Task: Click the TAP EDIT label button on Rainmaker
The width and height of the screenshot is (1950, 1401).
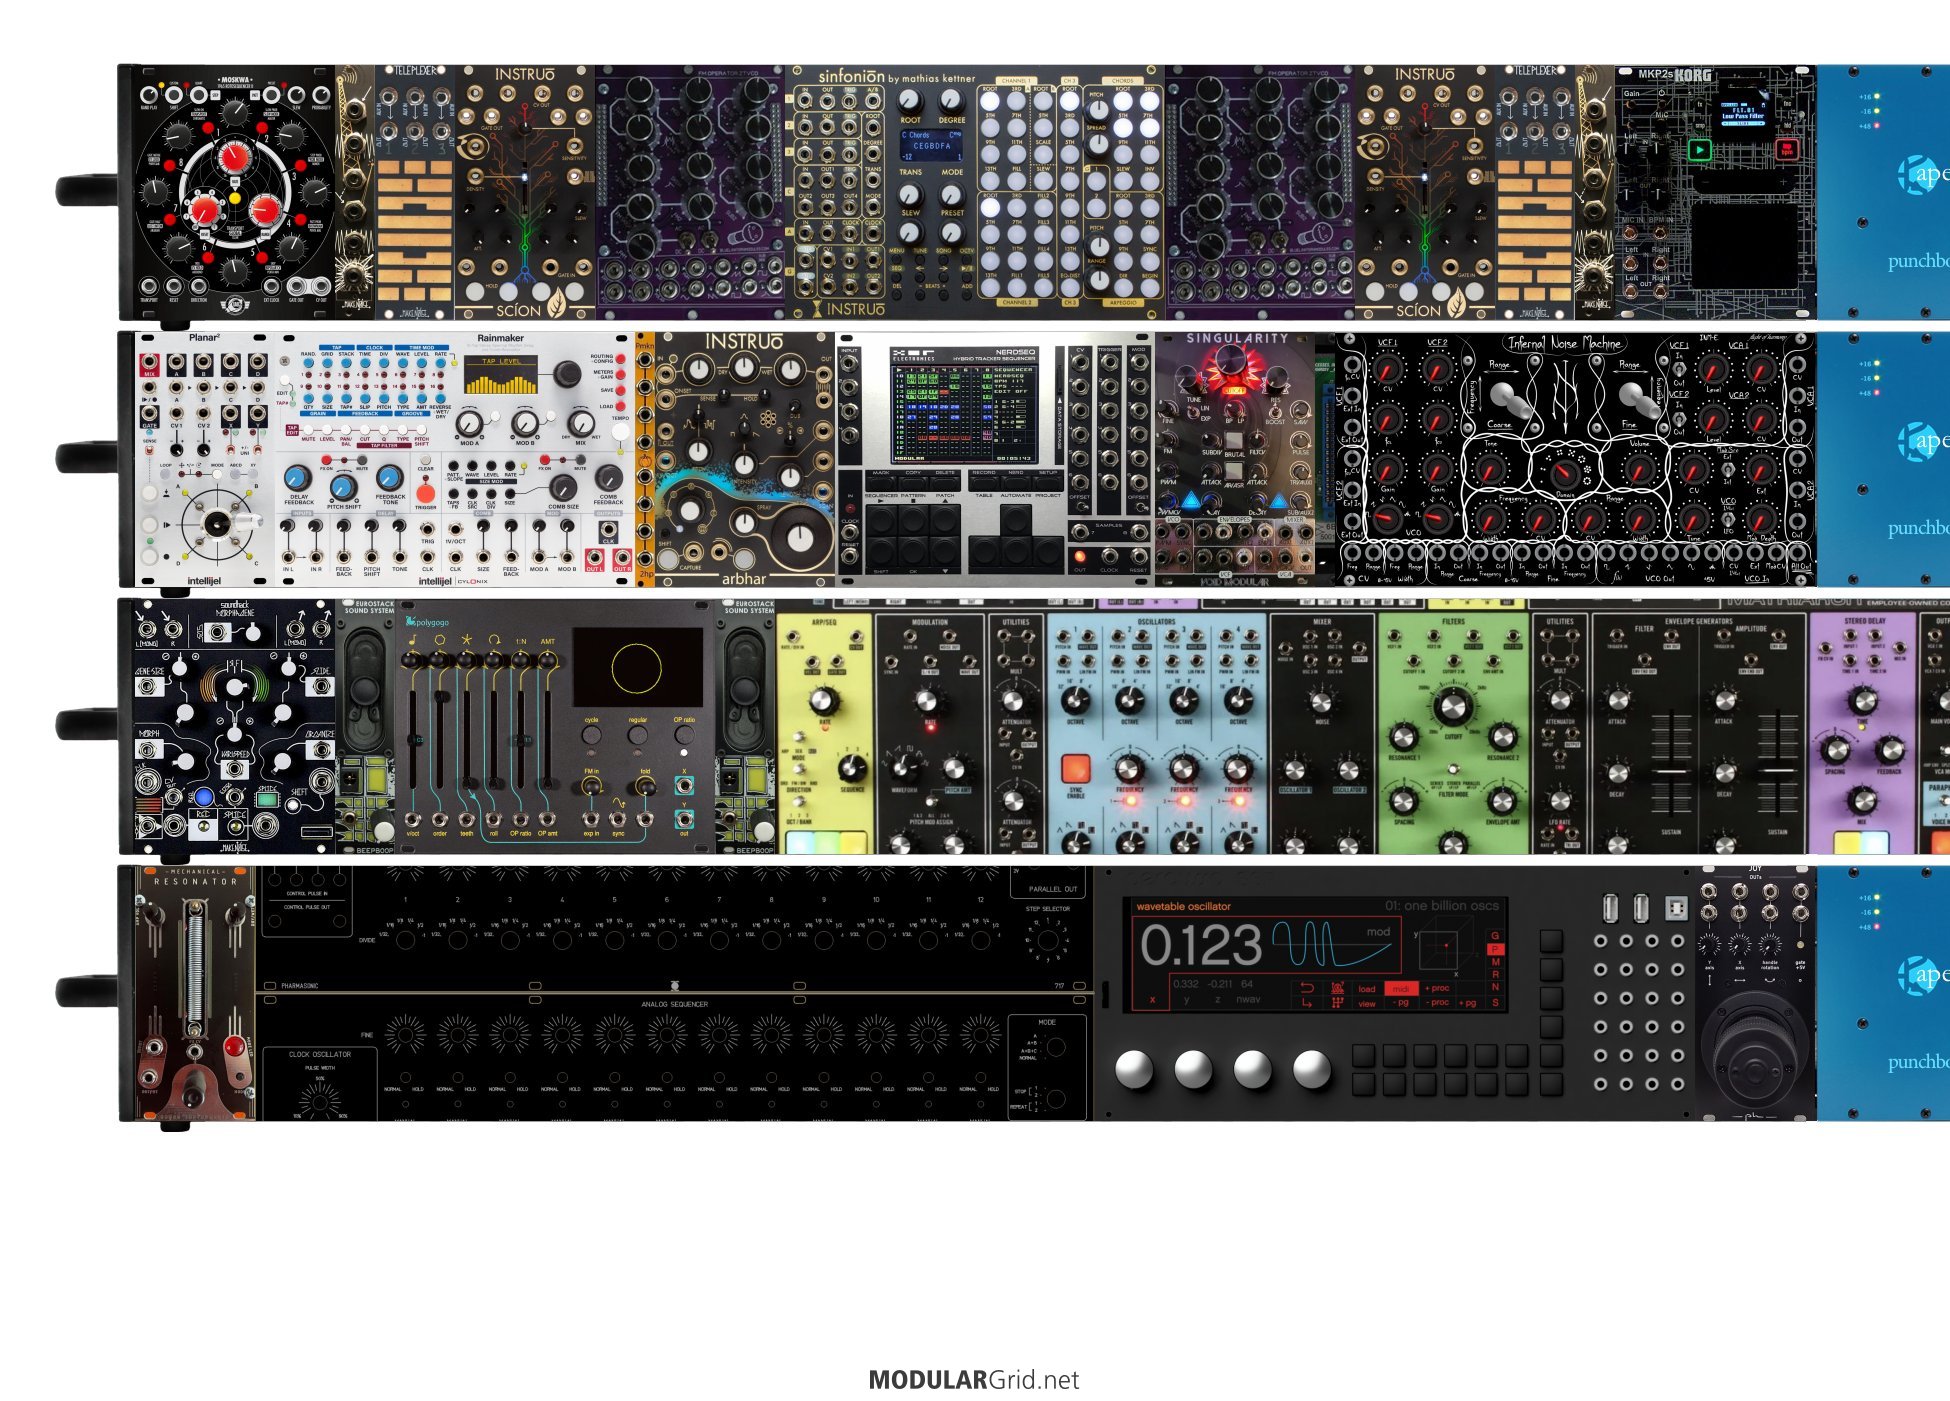Action: 293,429
